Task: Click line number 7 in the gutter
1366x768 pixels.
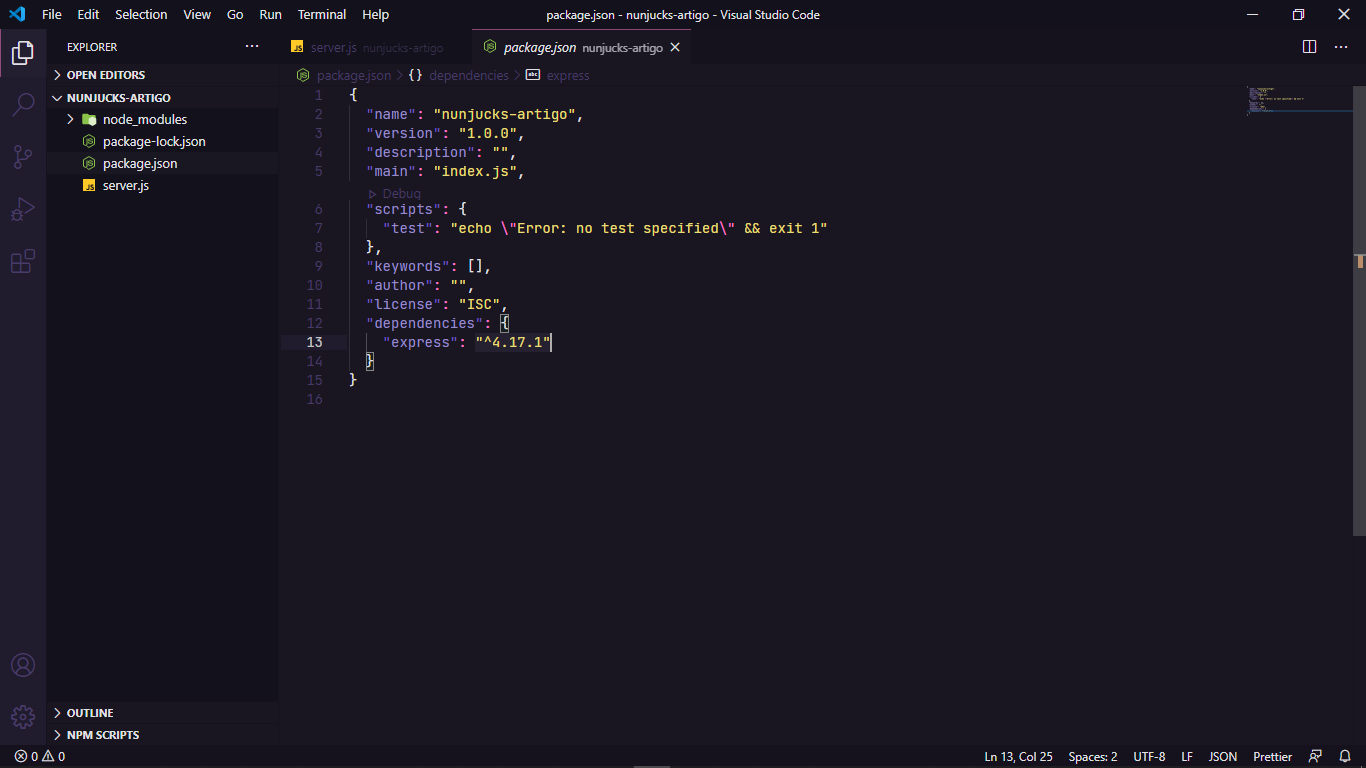Action: click(318, 228)
